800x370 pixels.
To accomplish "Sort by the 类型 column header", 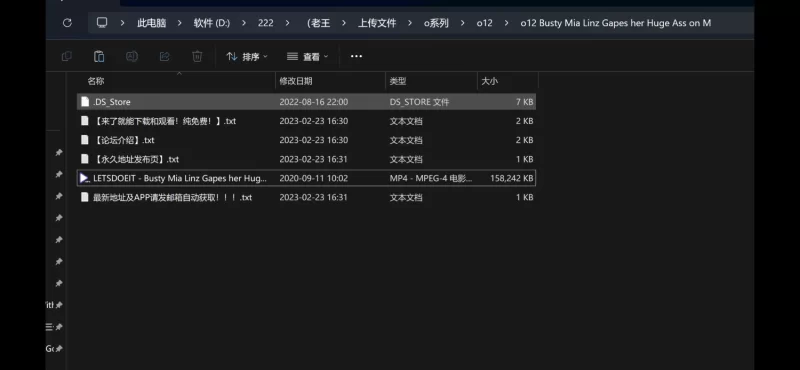I will 398,81.
